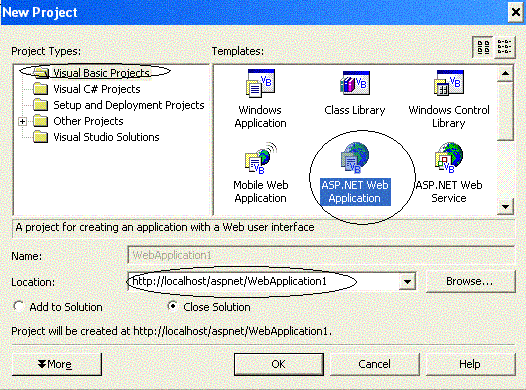Select Visual Basic Projects label in tree
This screenshot has width=526, height=390.
tap(101, 73)
